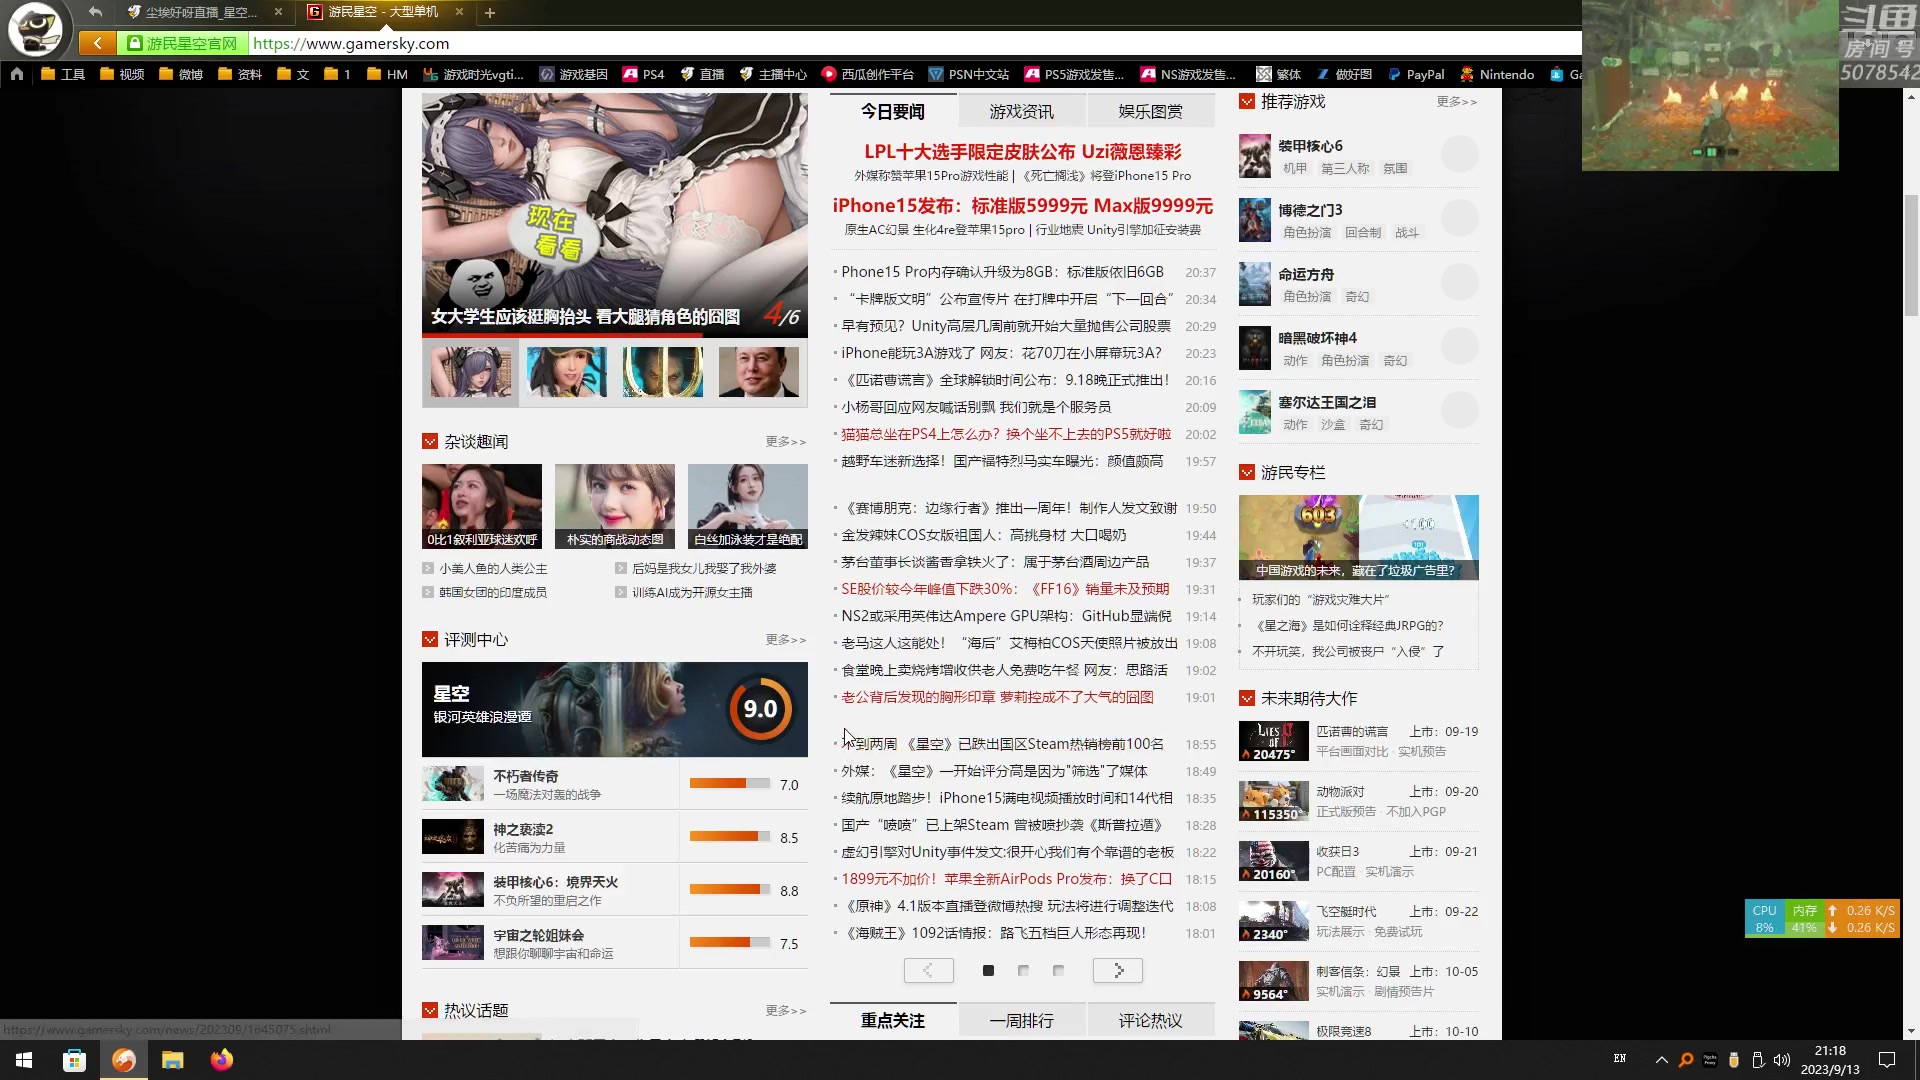Select the first news pagination dot
The height and width of the screenshot is (1080, 1920).
pos(988,971)
